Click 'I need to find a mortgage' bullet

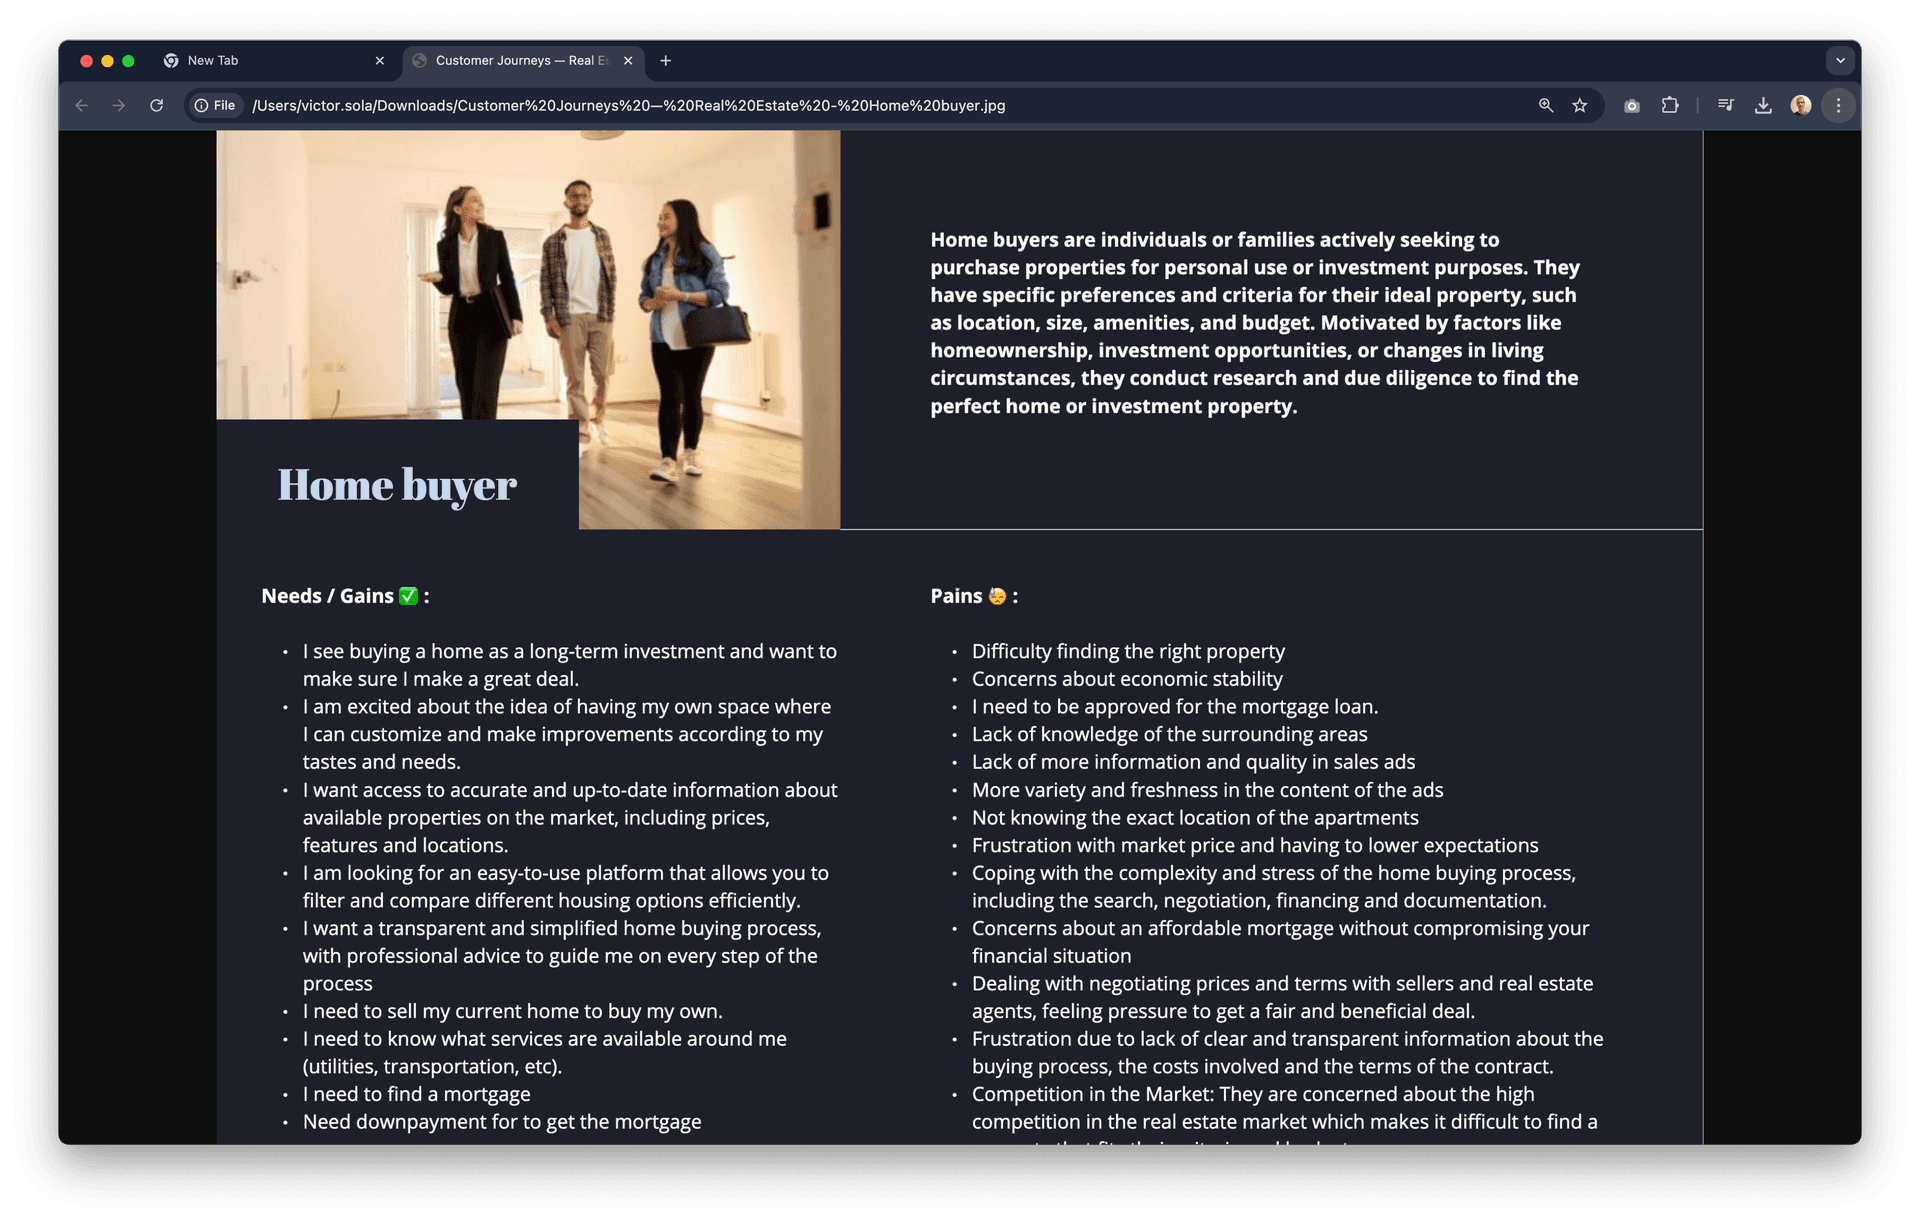tap(416, 1094)
